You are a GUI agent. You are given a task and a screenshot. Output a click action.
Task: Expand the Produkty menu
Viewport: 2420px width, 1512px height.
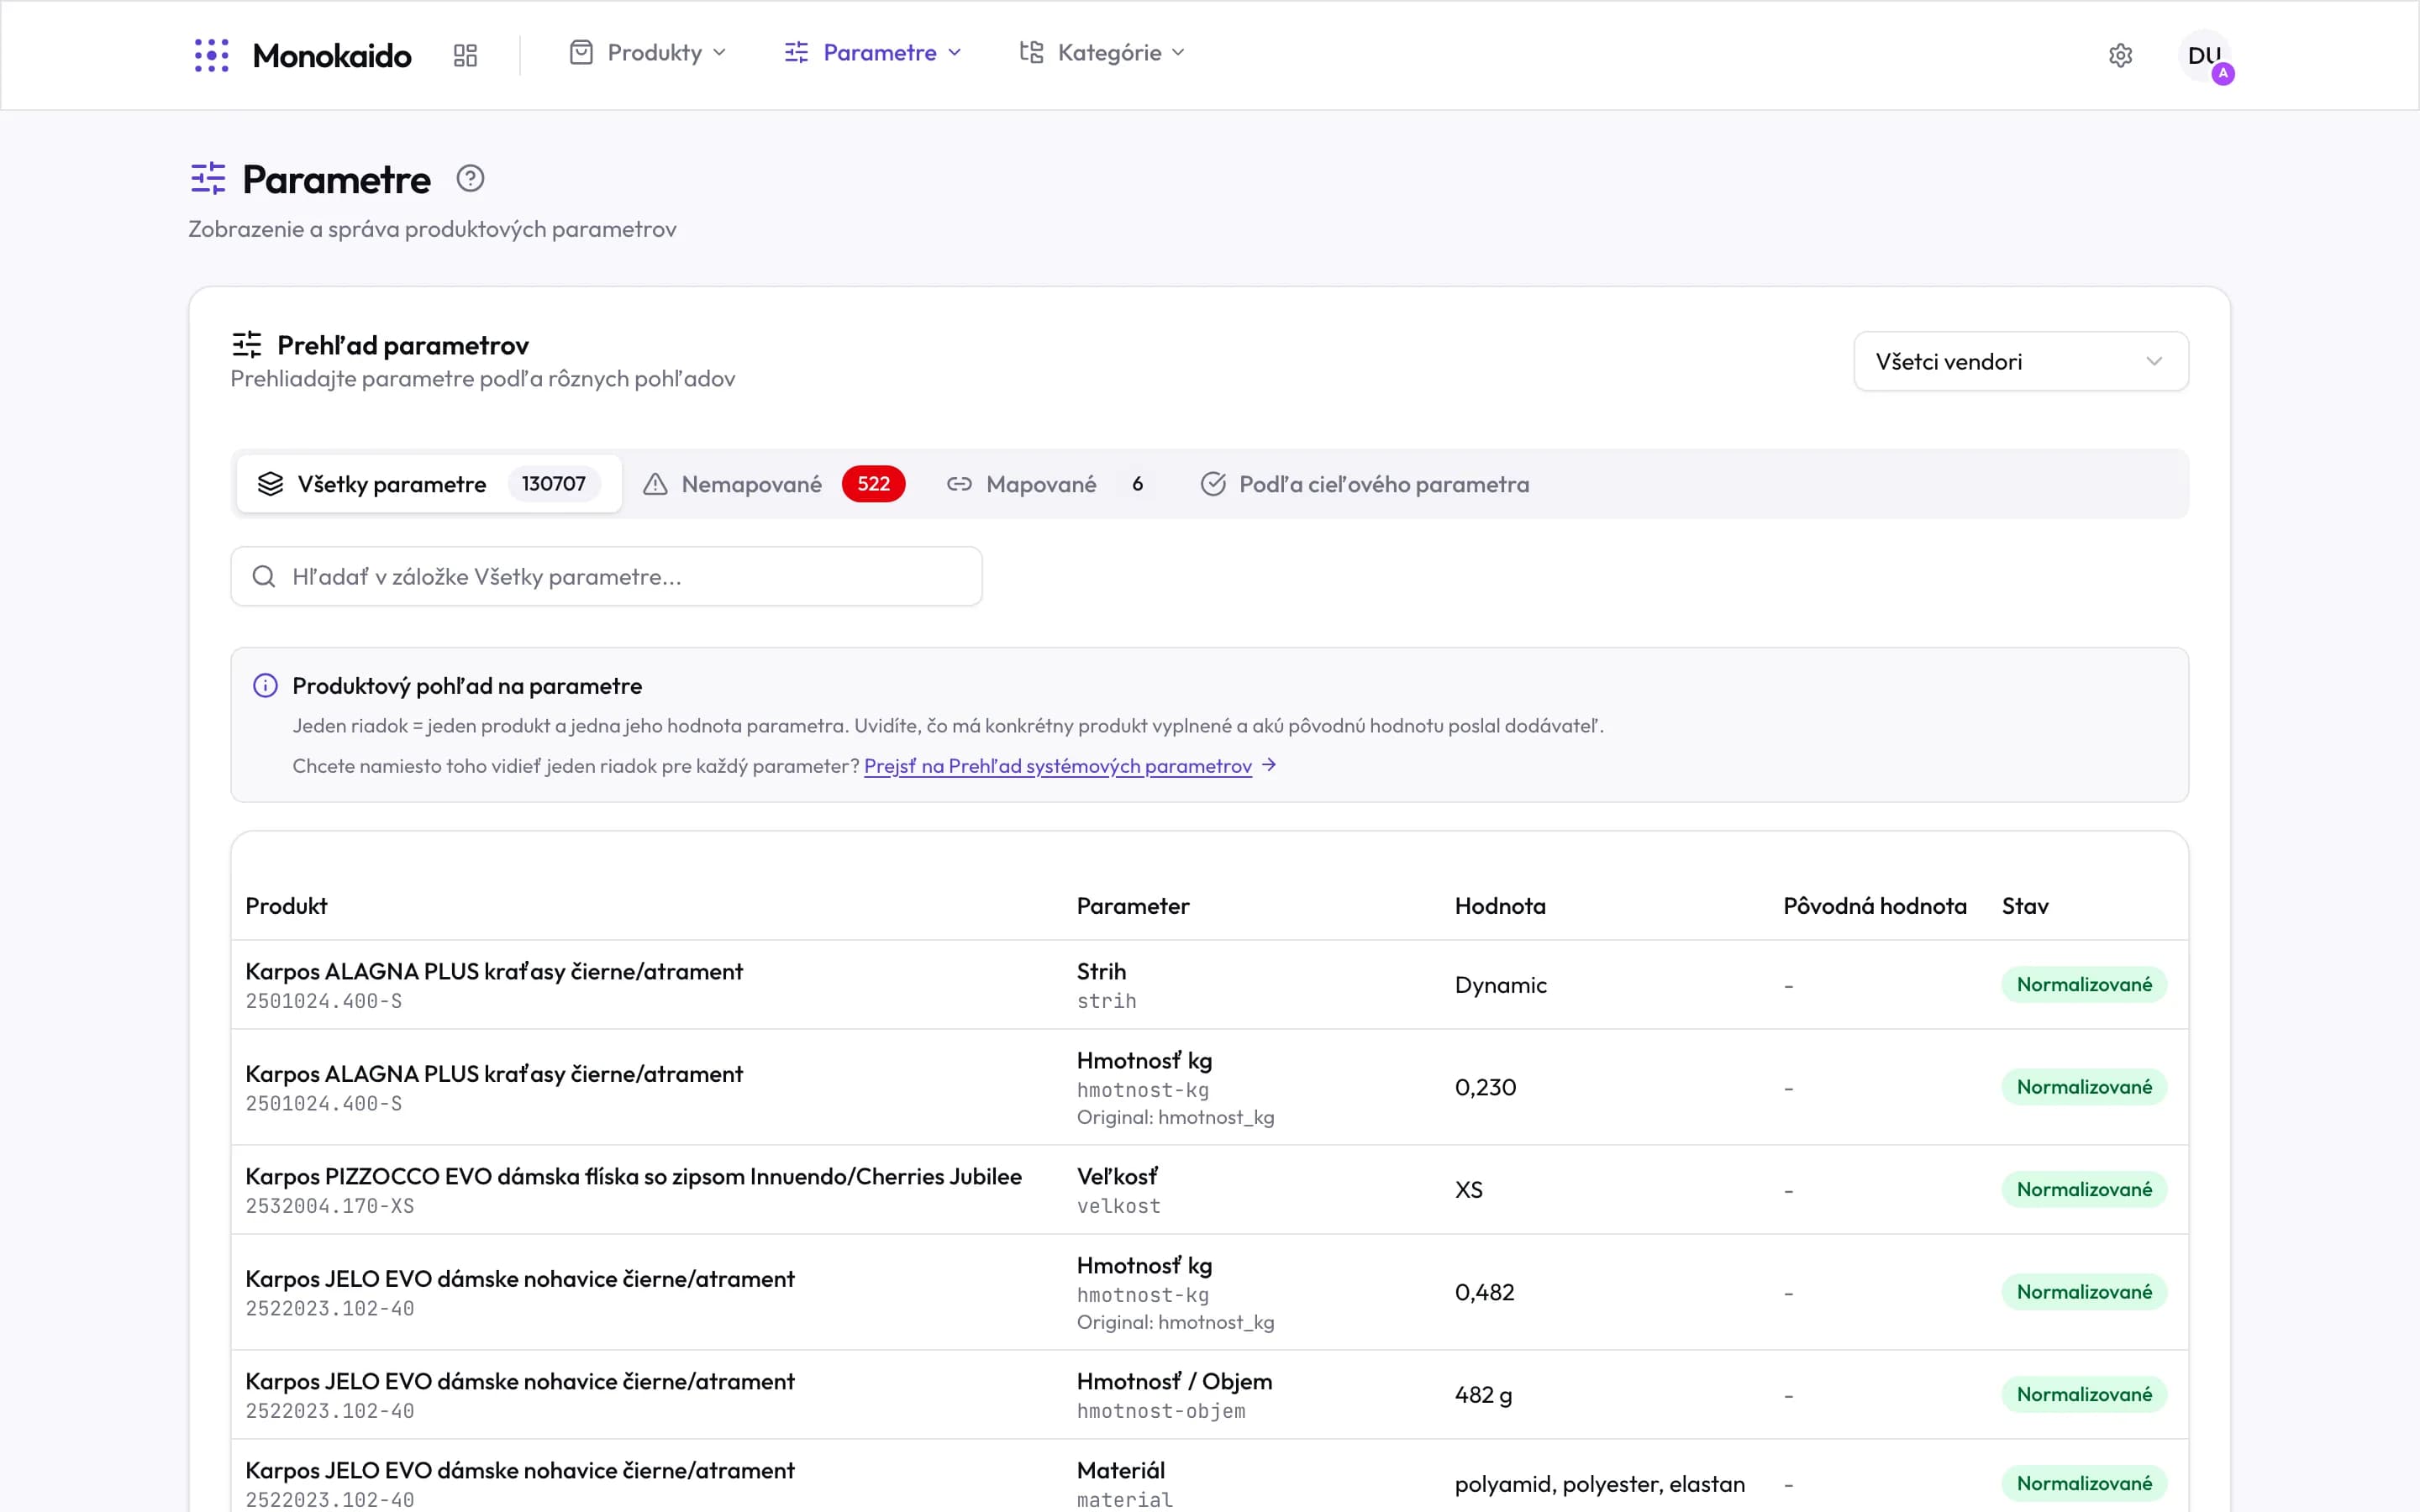(648, 52)
